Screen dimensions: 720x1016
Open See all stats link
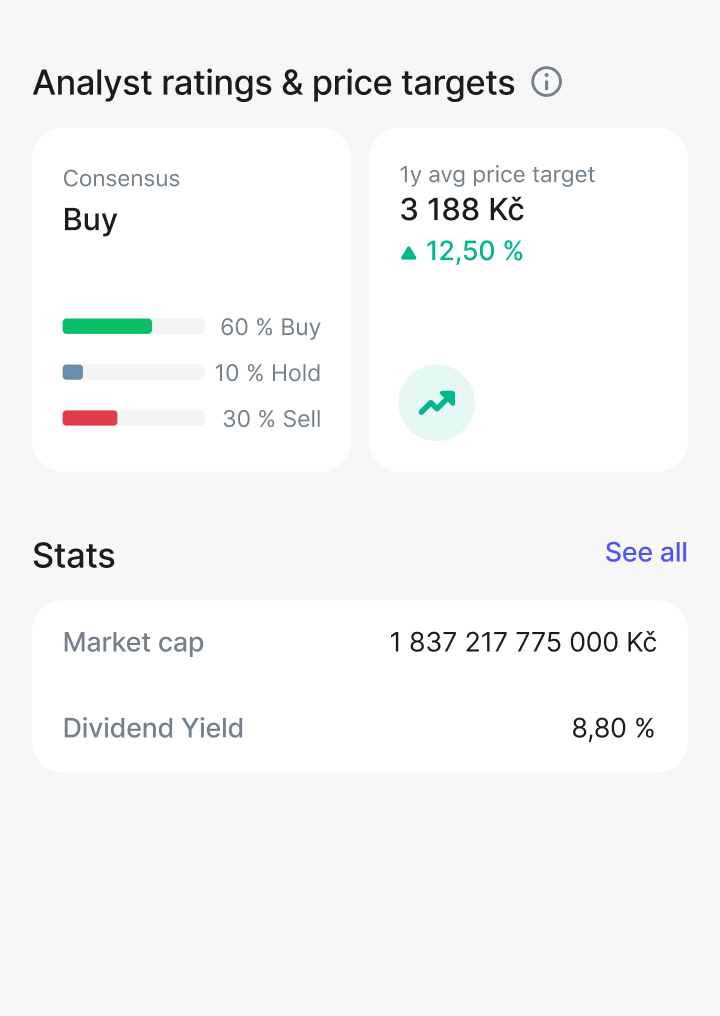[646, 553]
